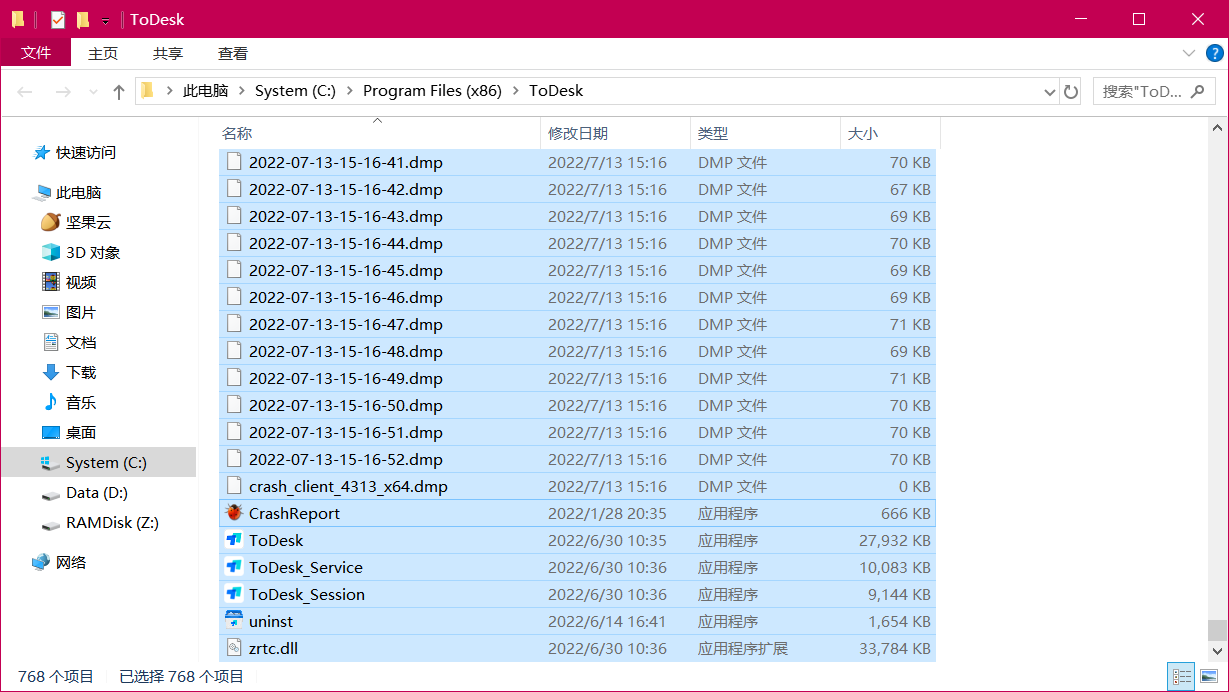
Task: Open 图片 folder in sidebar
Action: (x=69, y=312)
